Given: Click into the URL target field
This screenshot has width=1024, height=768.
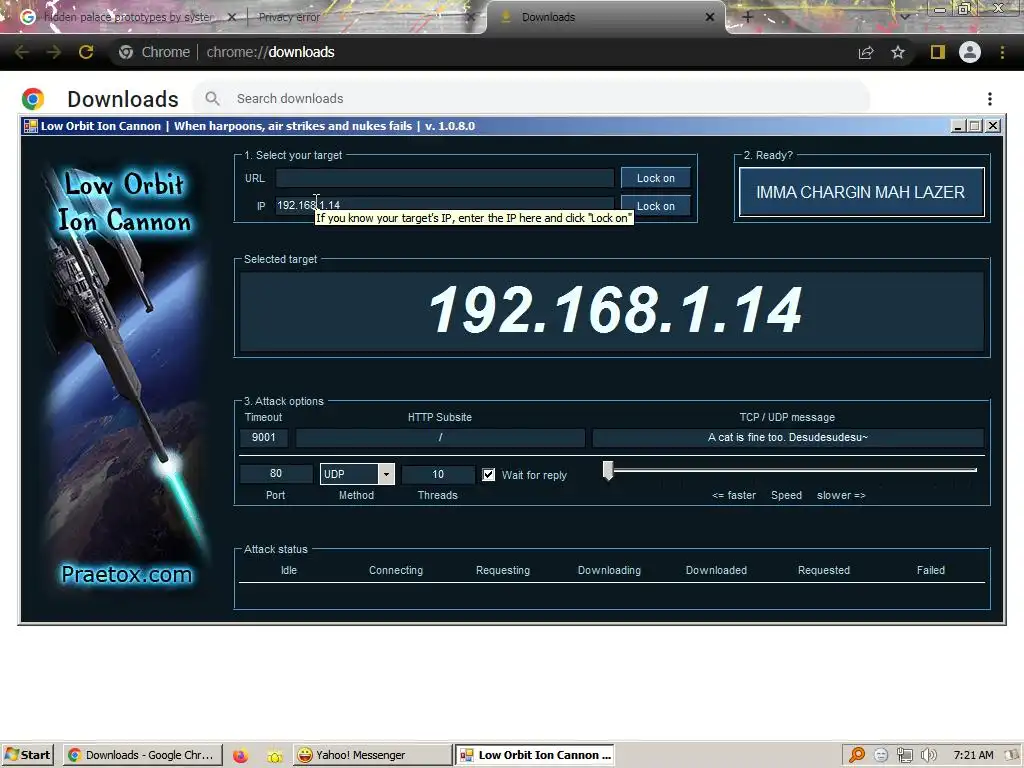Looking at the screenshot, I should (444, 178).
